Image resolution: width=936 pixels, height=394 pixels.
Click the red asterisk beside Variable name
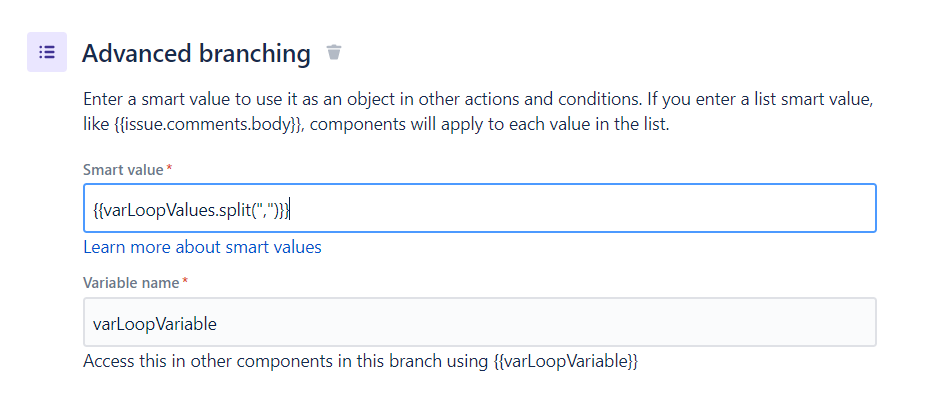tap(185, 281)
